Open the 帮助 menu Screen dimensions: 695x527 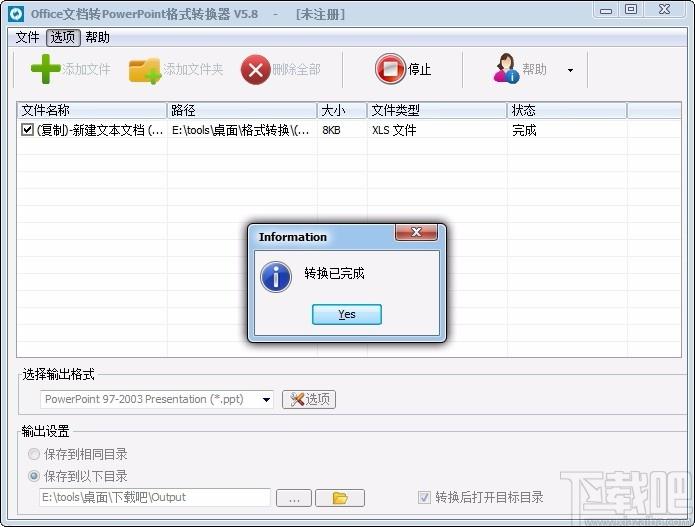(98, 37)
